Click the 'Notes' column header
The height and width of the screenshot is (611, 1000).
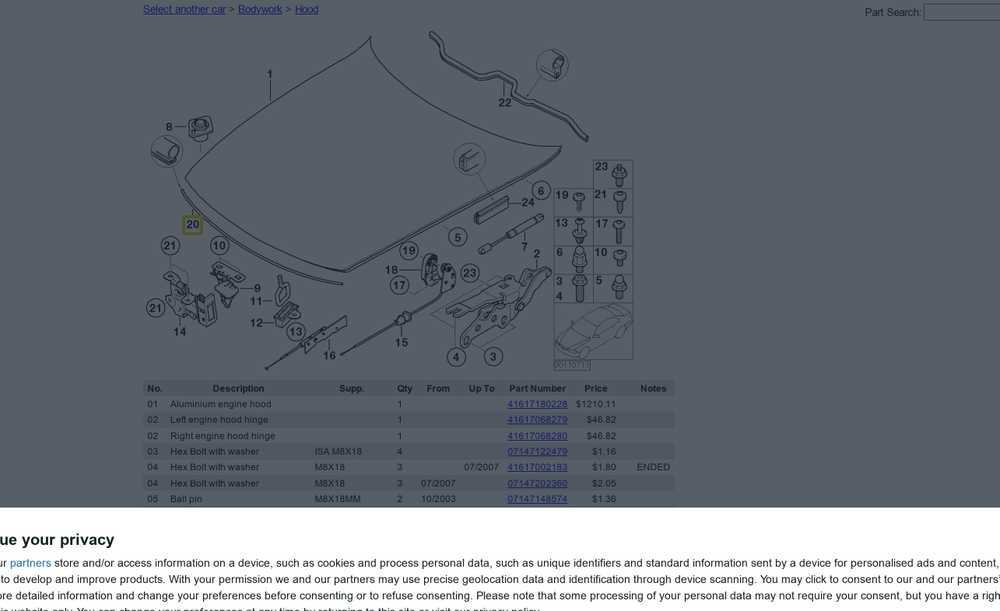point(653,388)
